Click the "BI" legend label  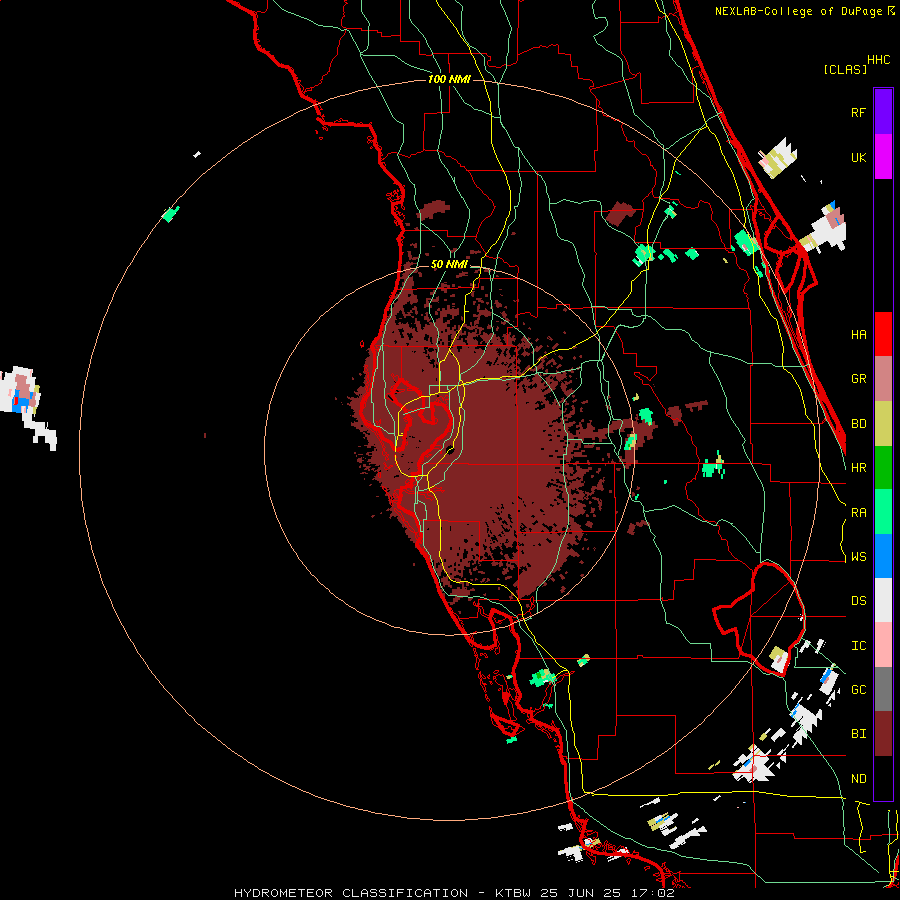click(x=859, y=734)
